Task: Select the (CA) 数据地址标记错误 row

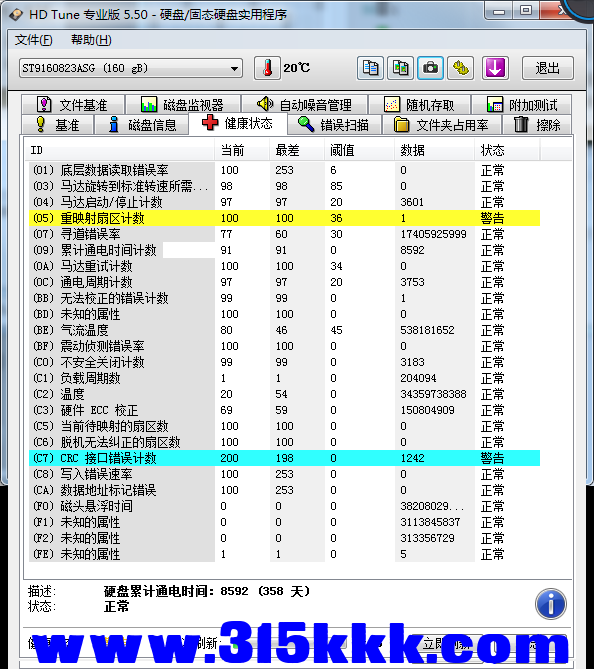Action: [284, 490]
